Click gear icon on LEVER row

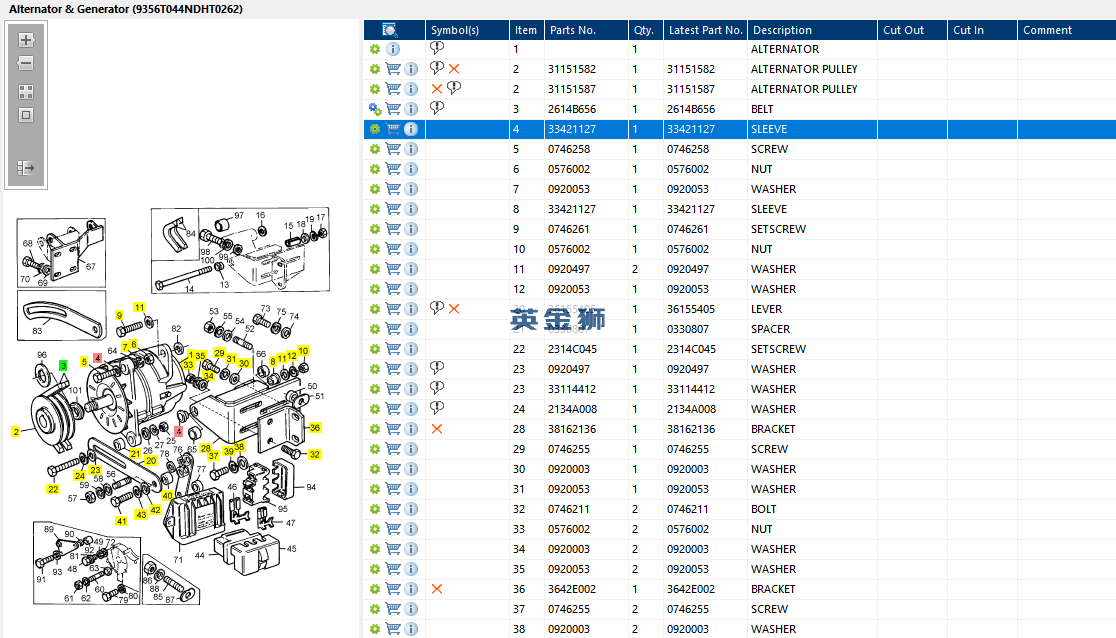click(374, 309)
